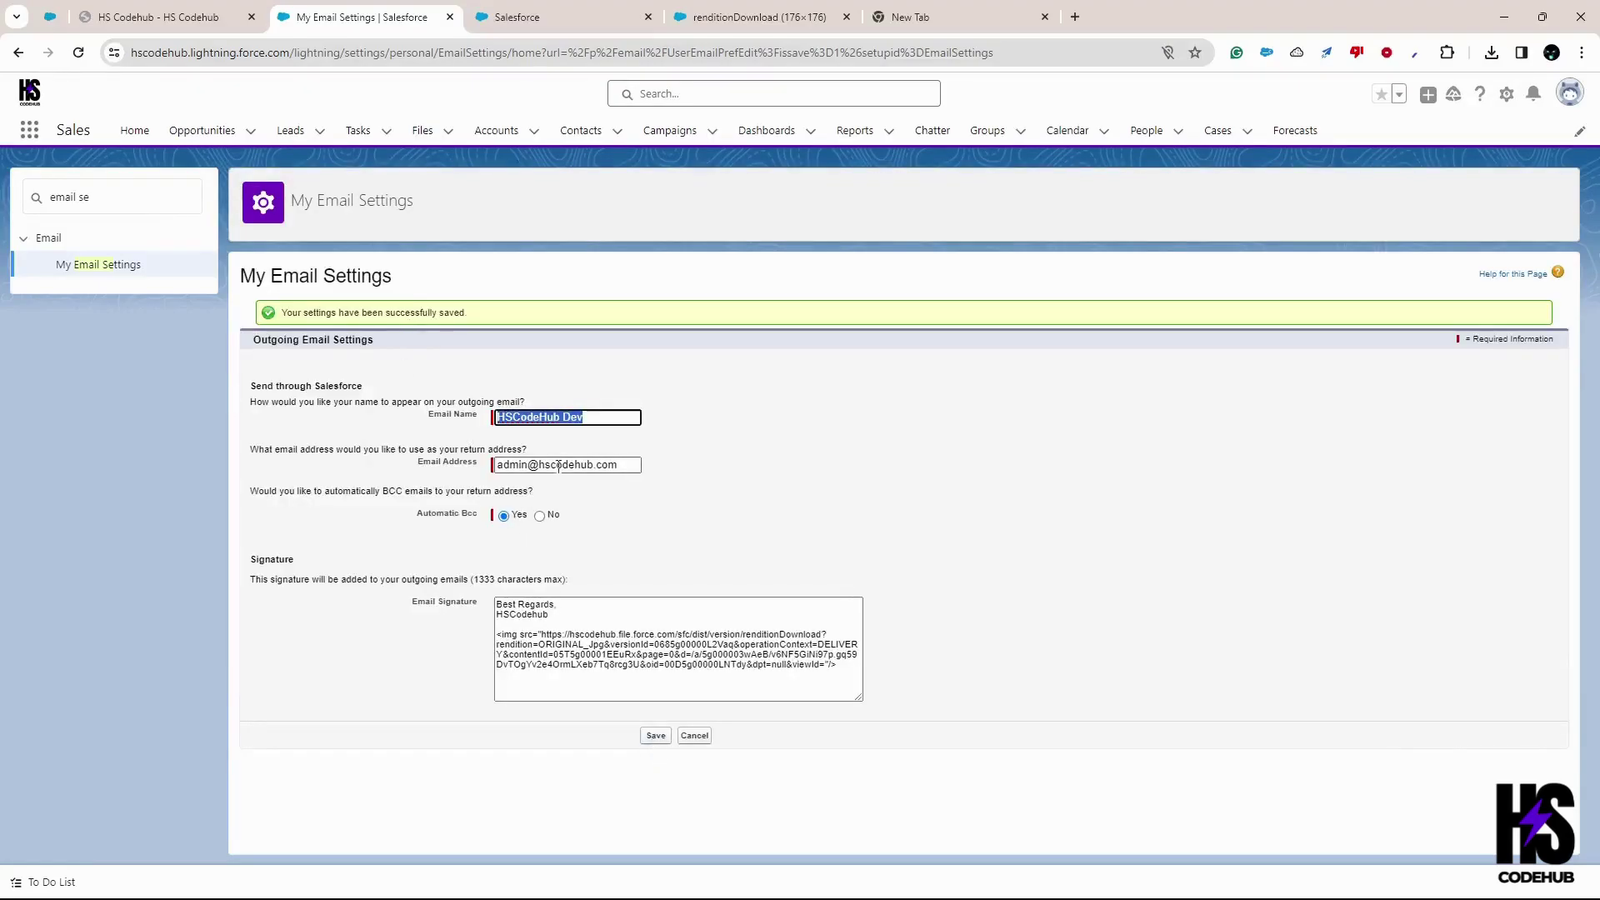Open the Global Actions plus menu
The width and height of the screenshot is (1600, 900).
click(1428, 94)
